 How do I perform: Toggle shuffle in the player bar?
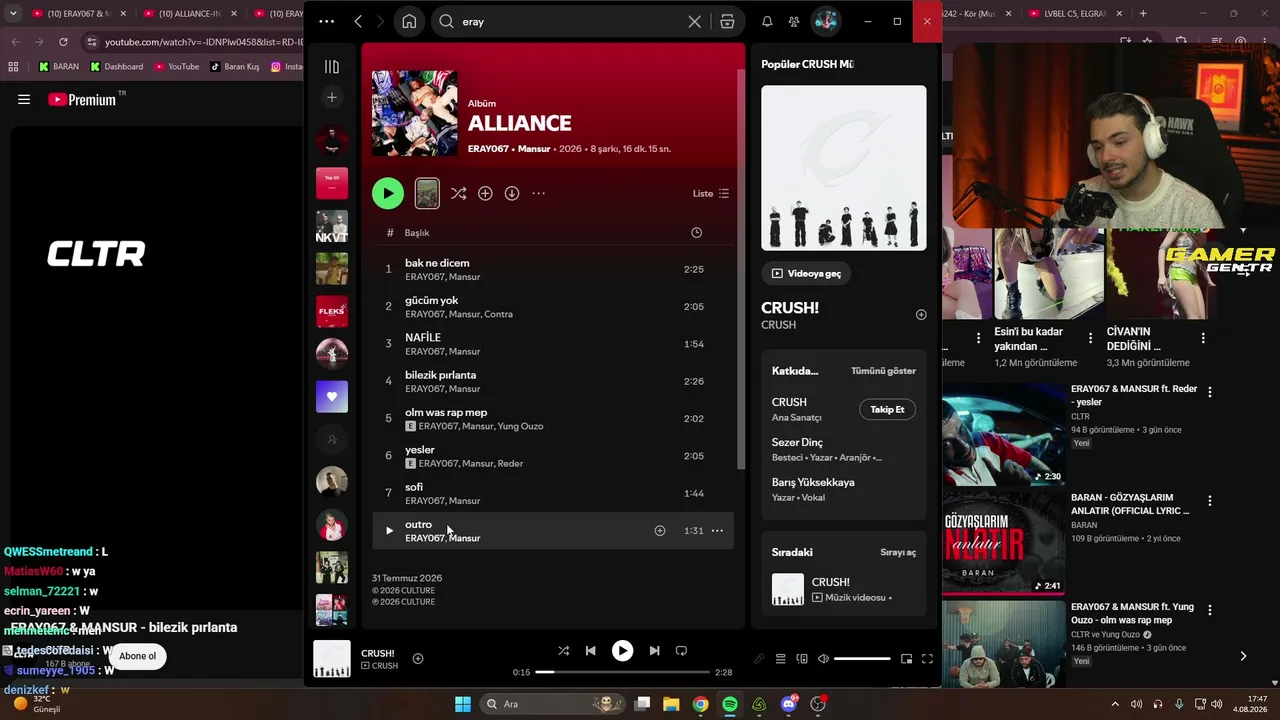coord(563,651)
